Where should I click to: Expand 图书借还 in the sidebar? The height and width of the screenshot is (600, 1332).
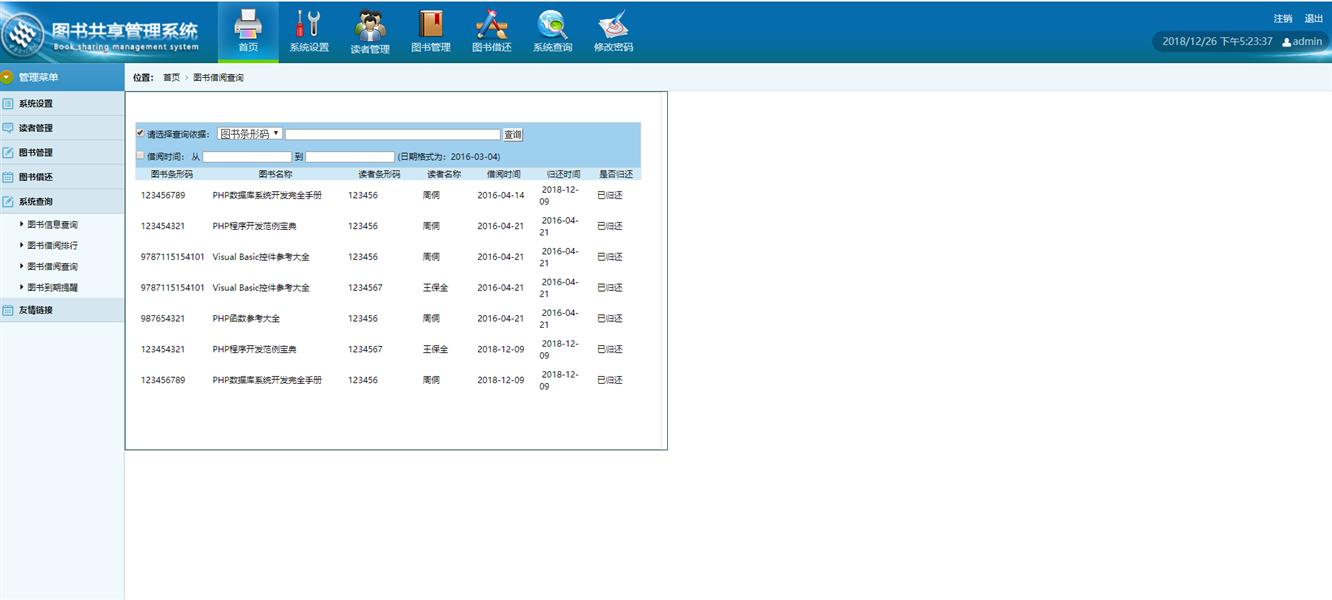pos(36,177)
